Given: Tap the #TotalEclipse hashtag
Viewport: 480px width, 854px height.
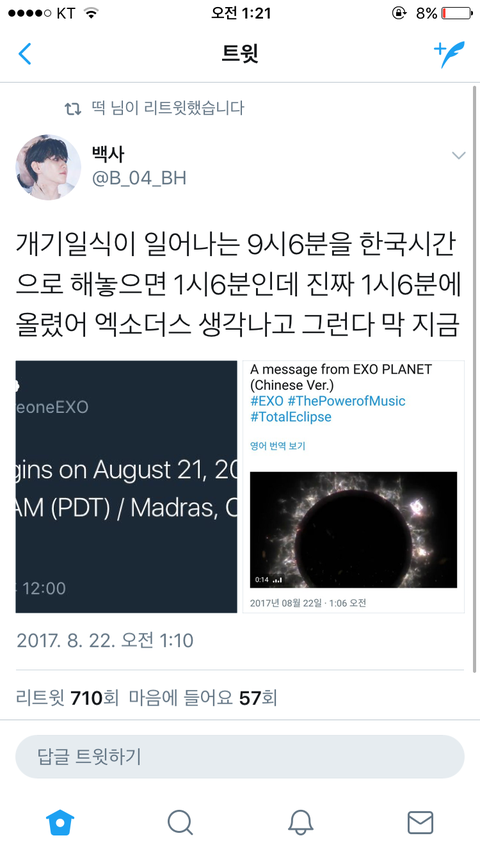Looking at the screenshot, I should pyautogui.click(x=290, y=417).
